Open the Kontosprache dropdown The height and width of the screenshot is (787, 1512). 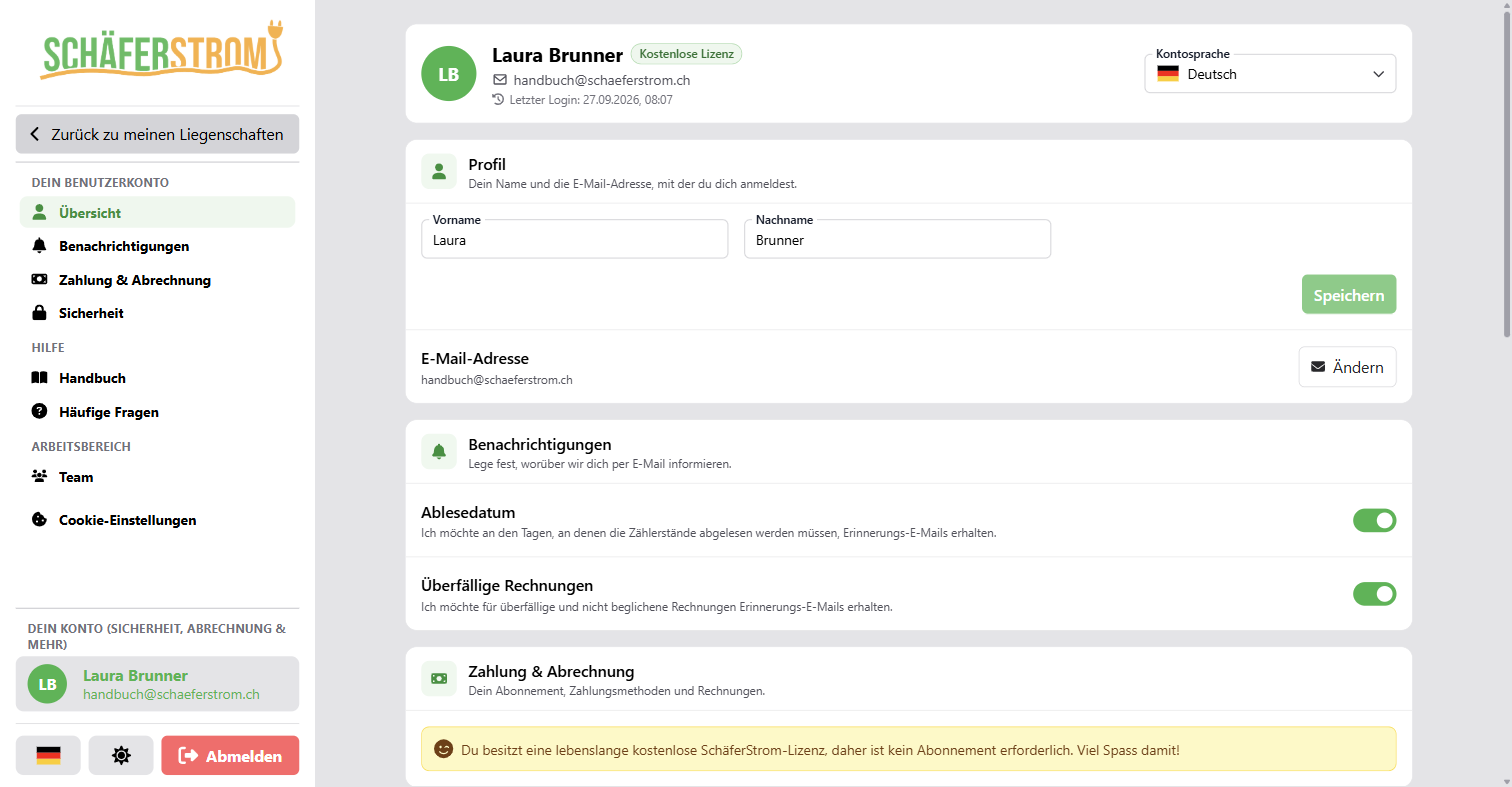tap(1270, 74)
